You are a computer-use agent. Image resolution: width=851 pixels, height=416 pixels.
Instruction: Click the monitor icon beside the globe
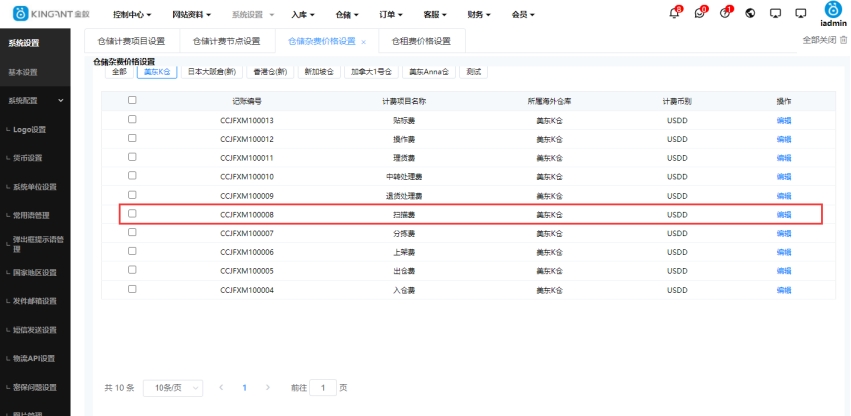pyautogui.click(x=776, y=13)
